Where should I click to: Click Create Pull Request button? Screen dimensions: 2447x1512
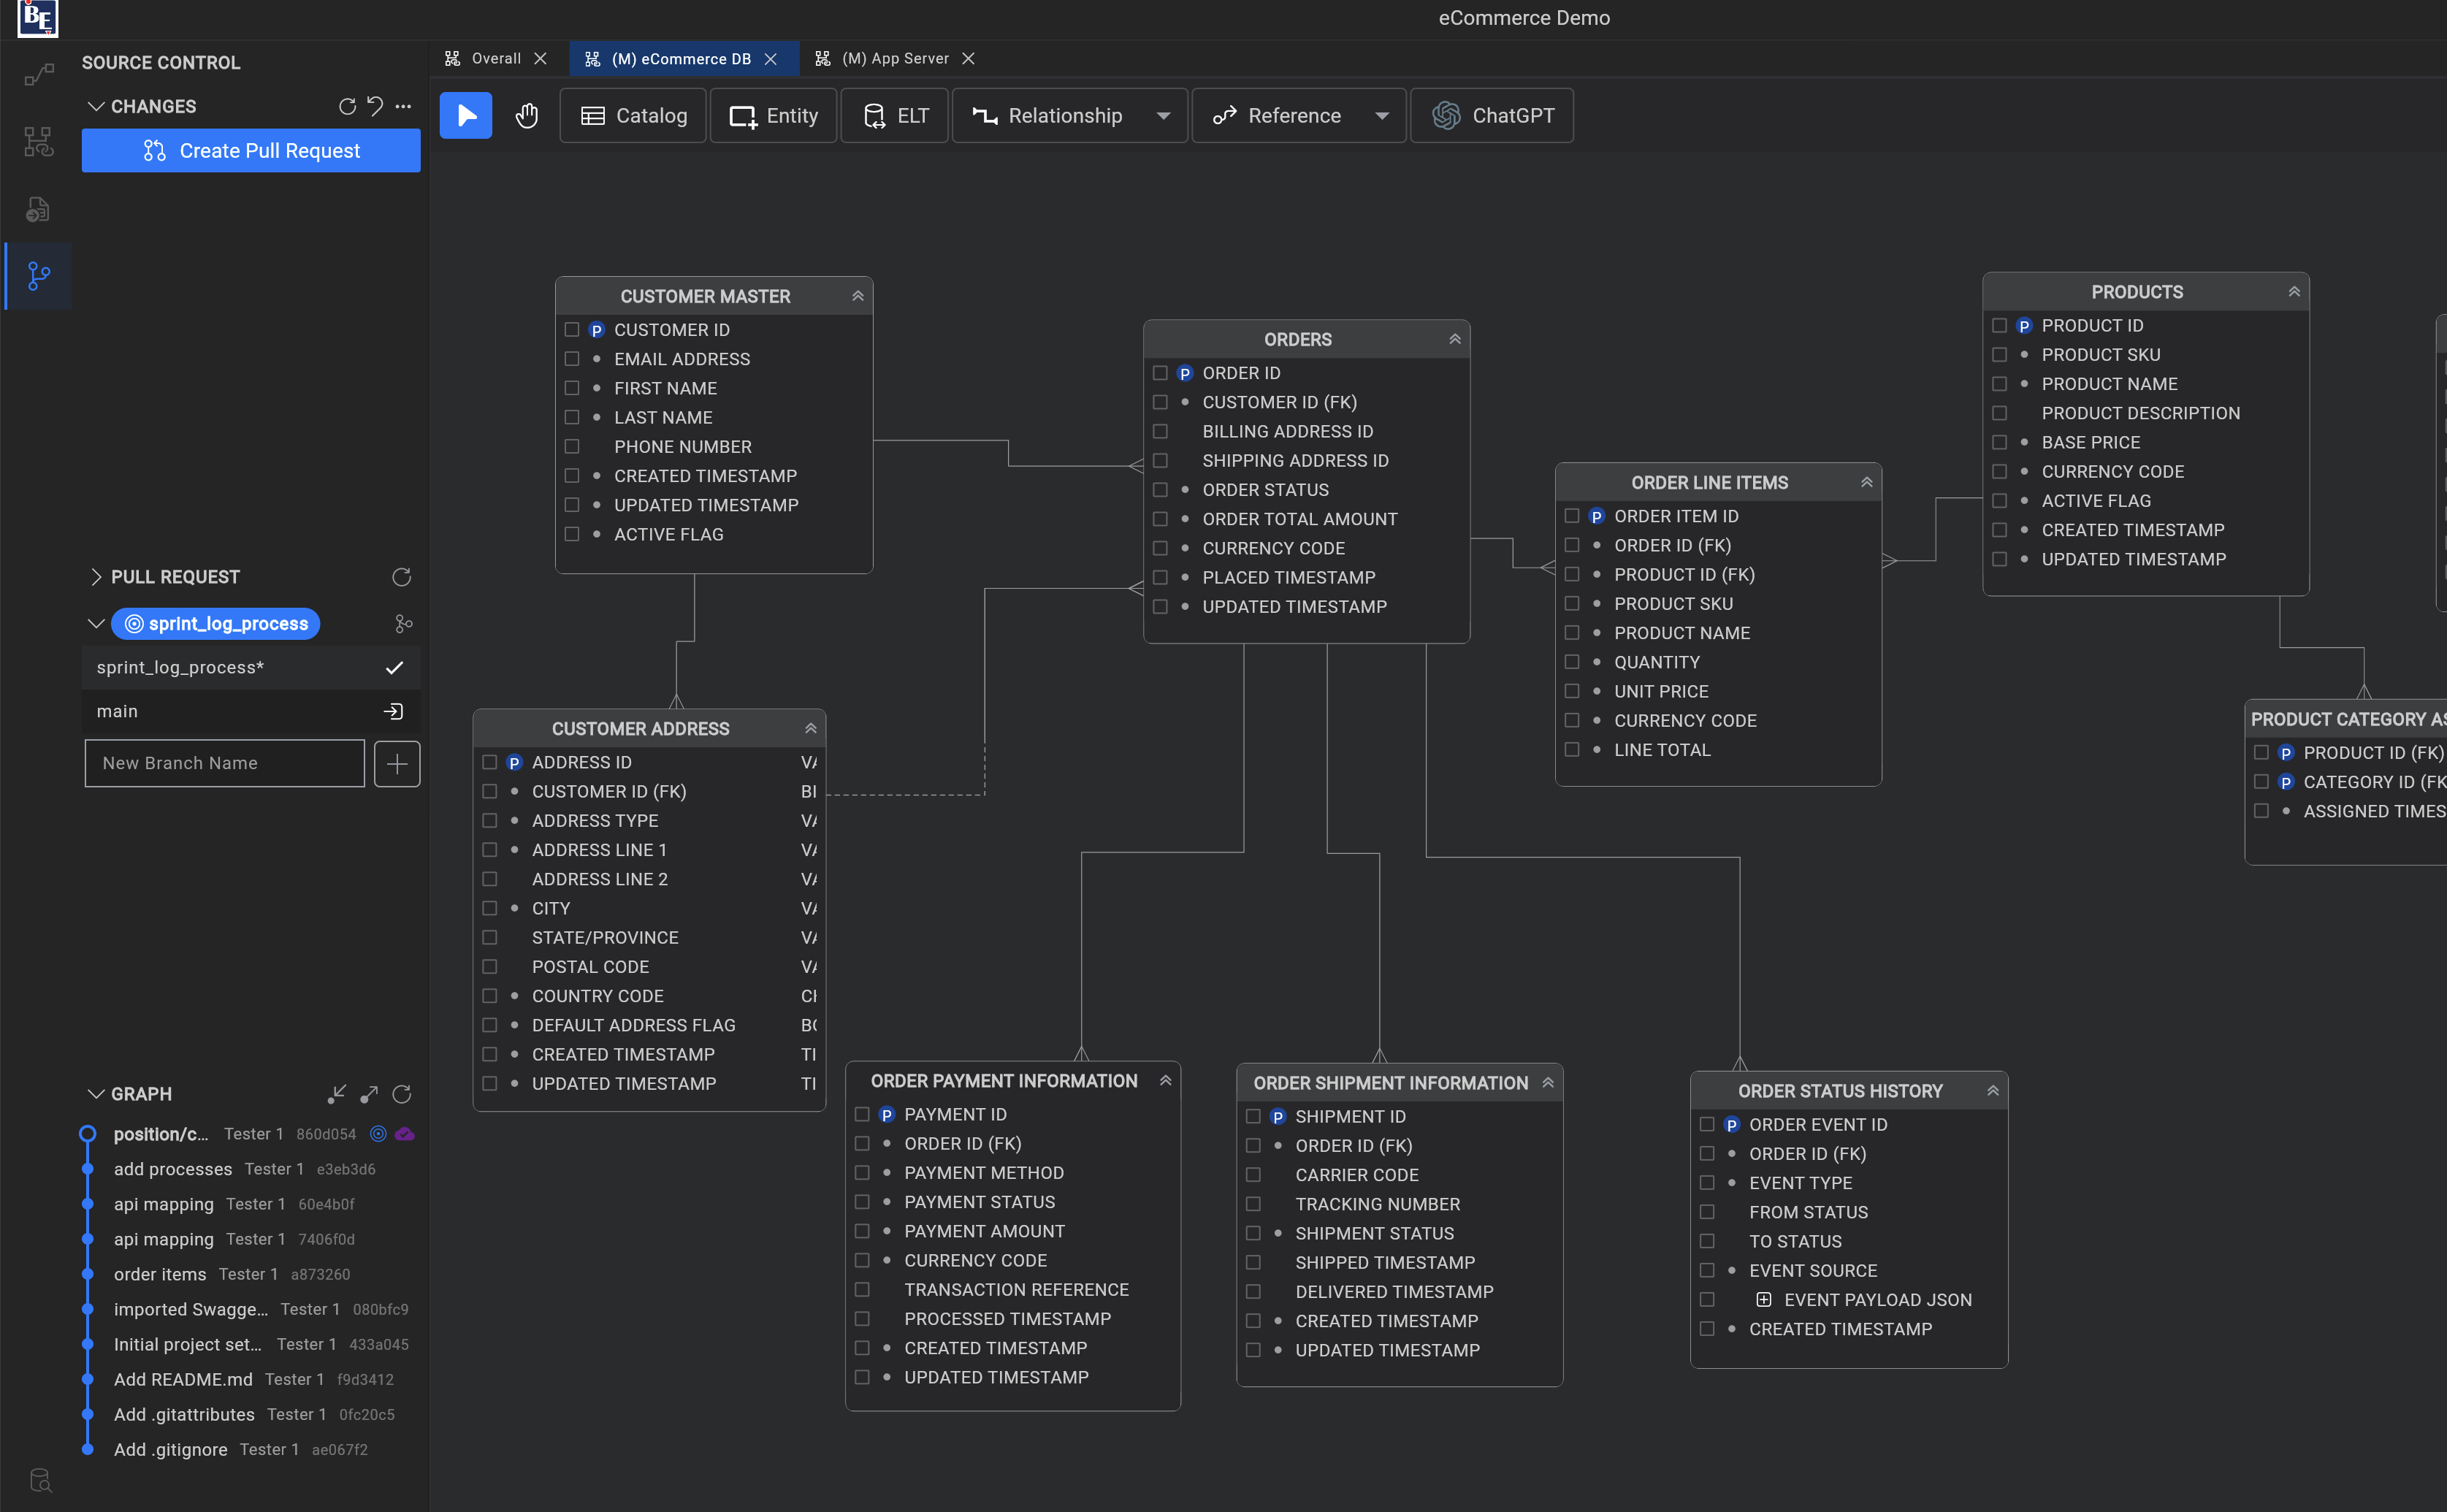(x=251, y=151)
